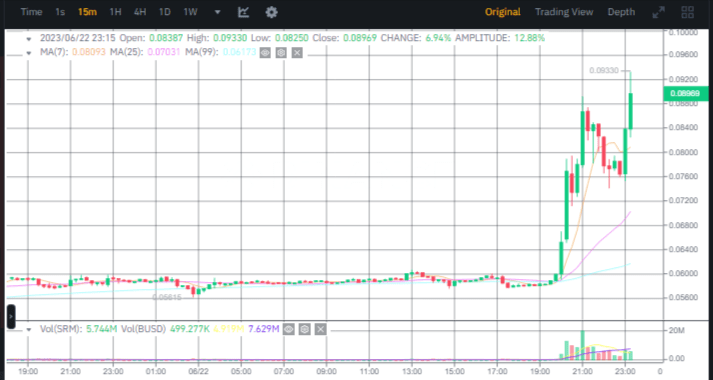The image size is (713, 380).
Task: Click the Vol(BUSD) value 499.277K
Action: (x=190, y=329)
